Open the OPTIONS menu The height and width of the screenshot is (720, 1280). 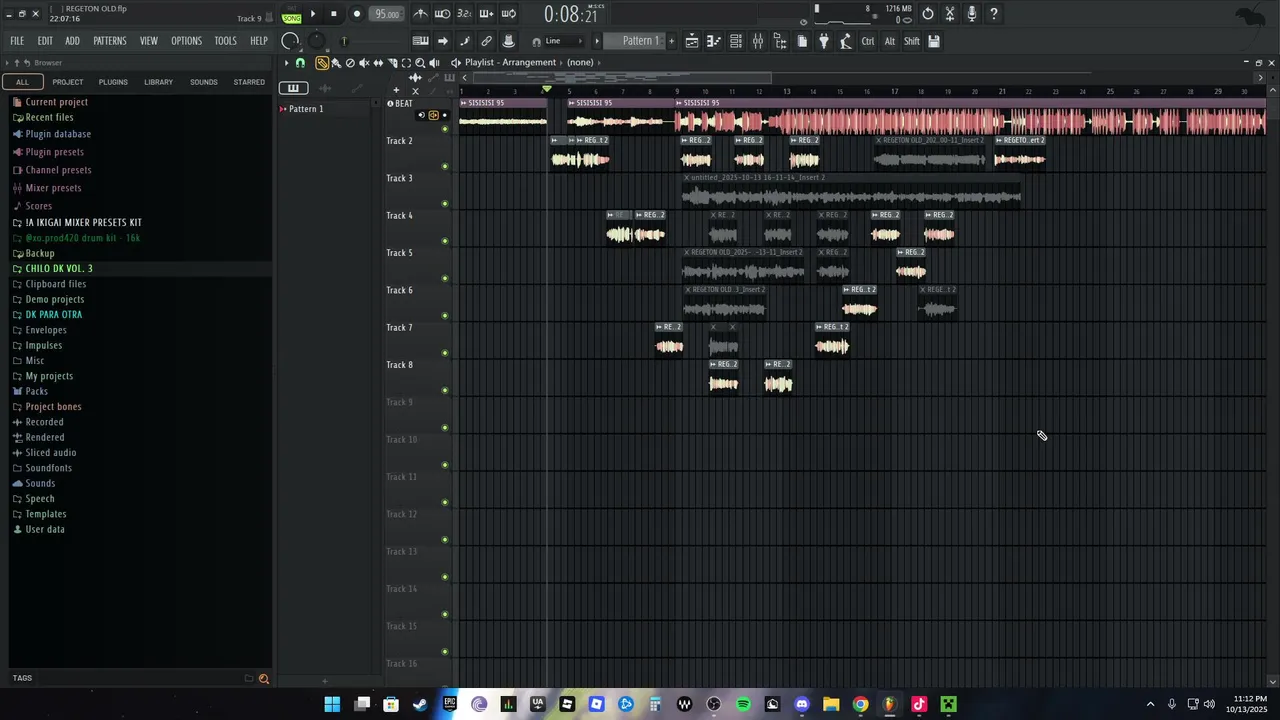[x=186, y=41]
